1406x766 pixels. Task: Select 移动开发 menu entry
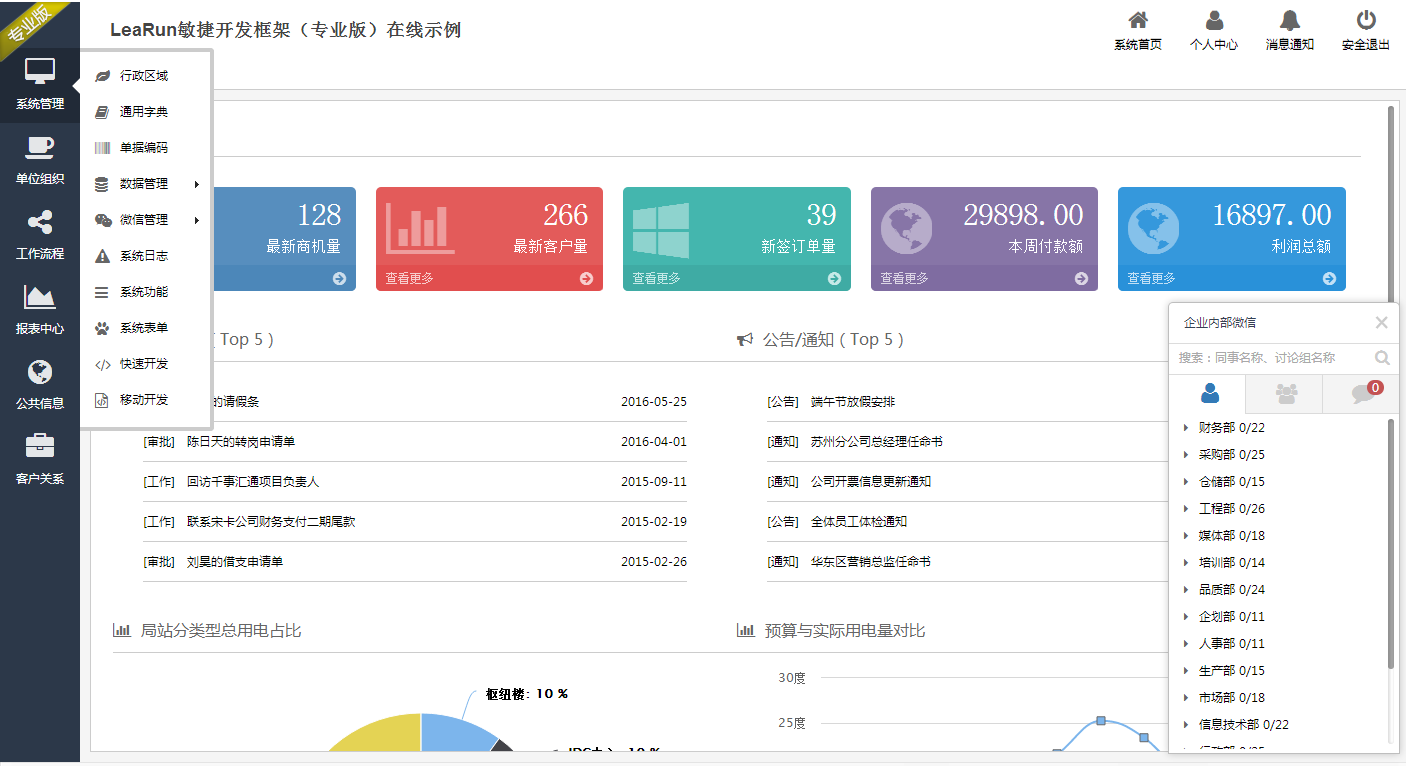click(146, 400)
